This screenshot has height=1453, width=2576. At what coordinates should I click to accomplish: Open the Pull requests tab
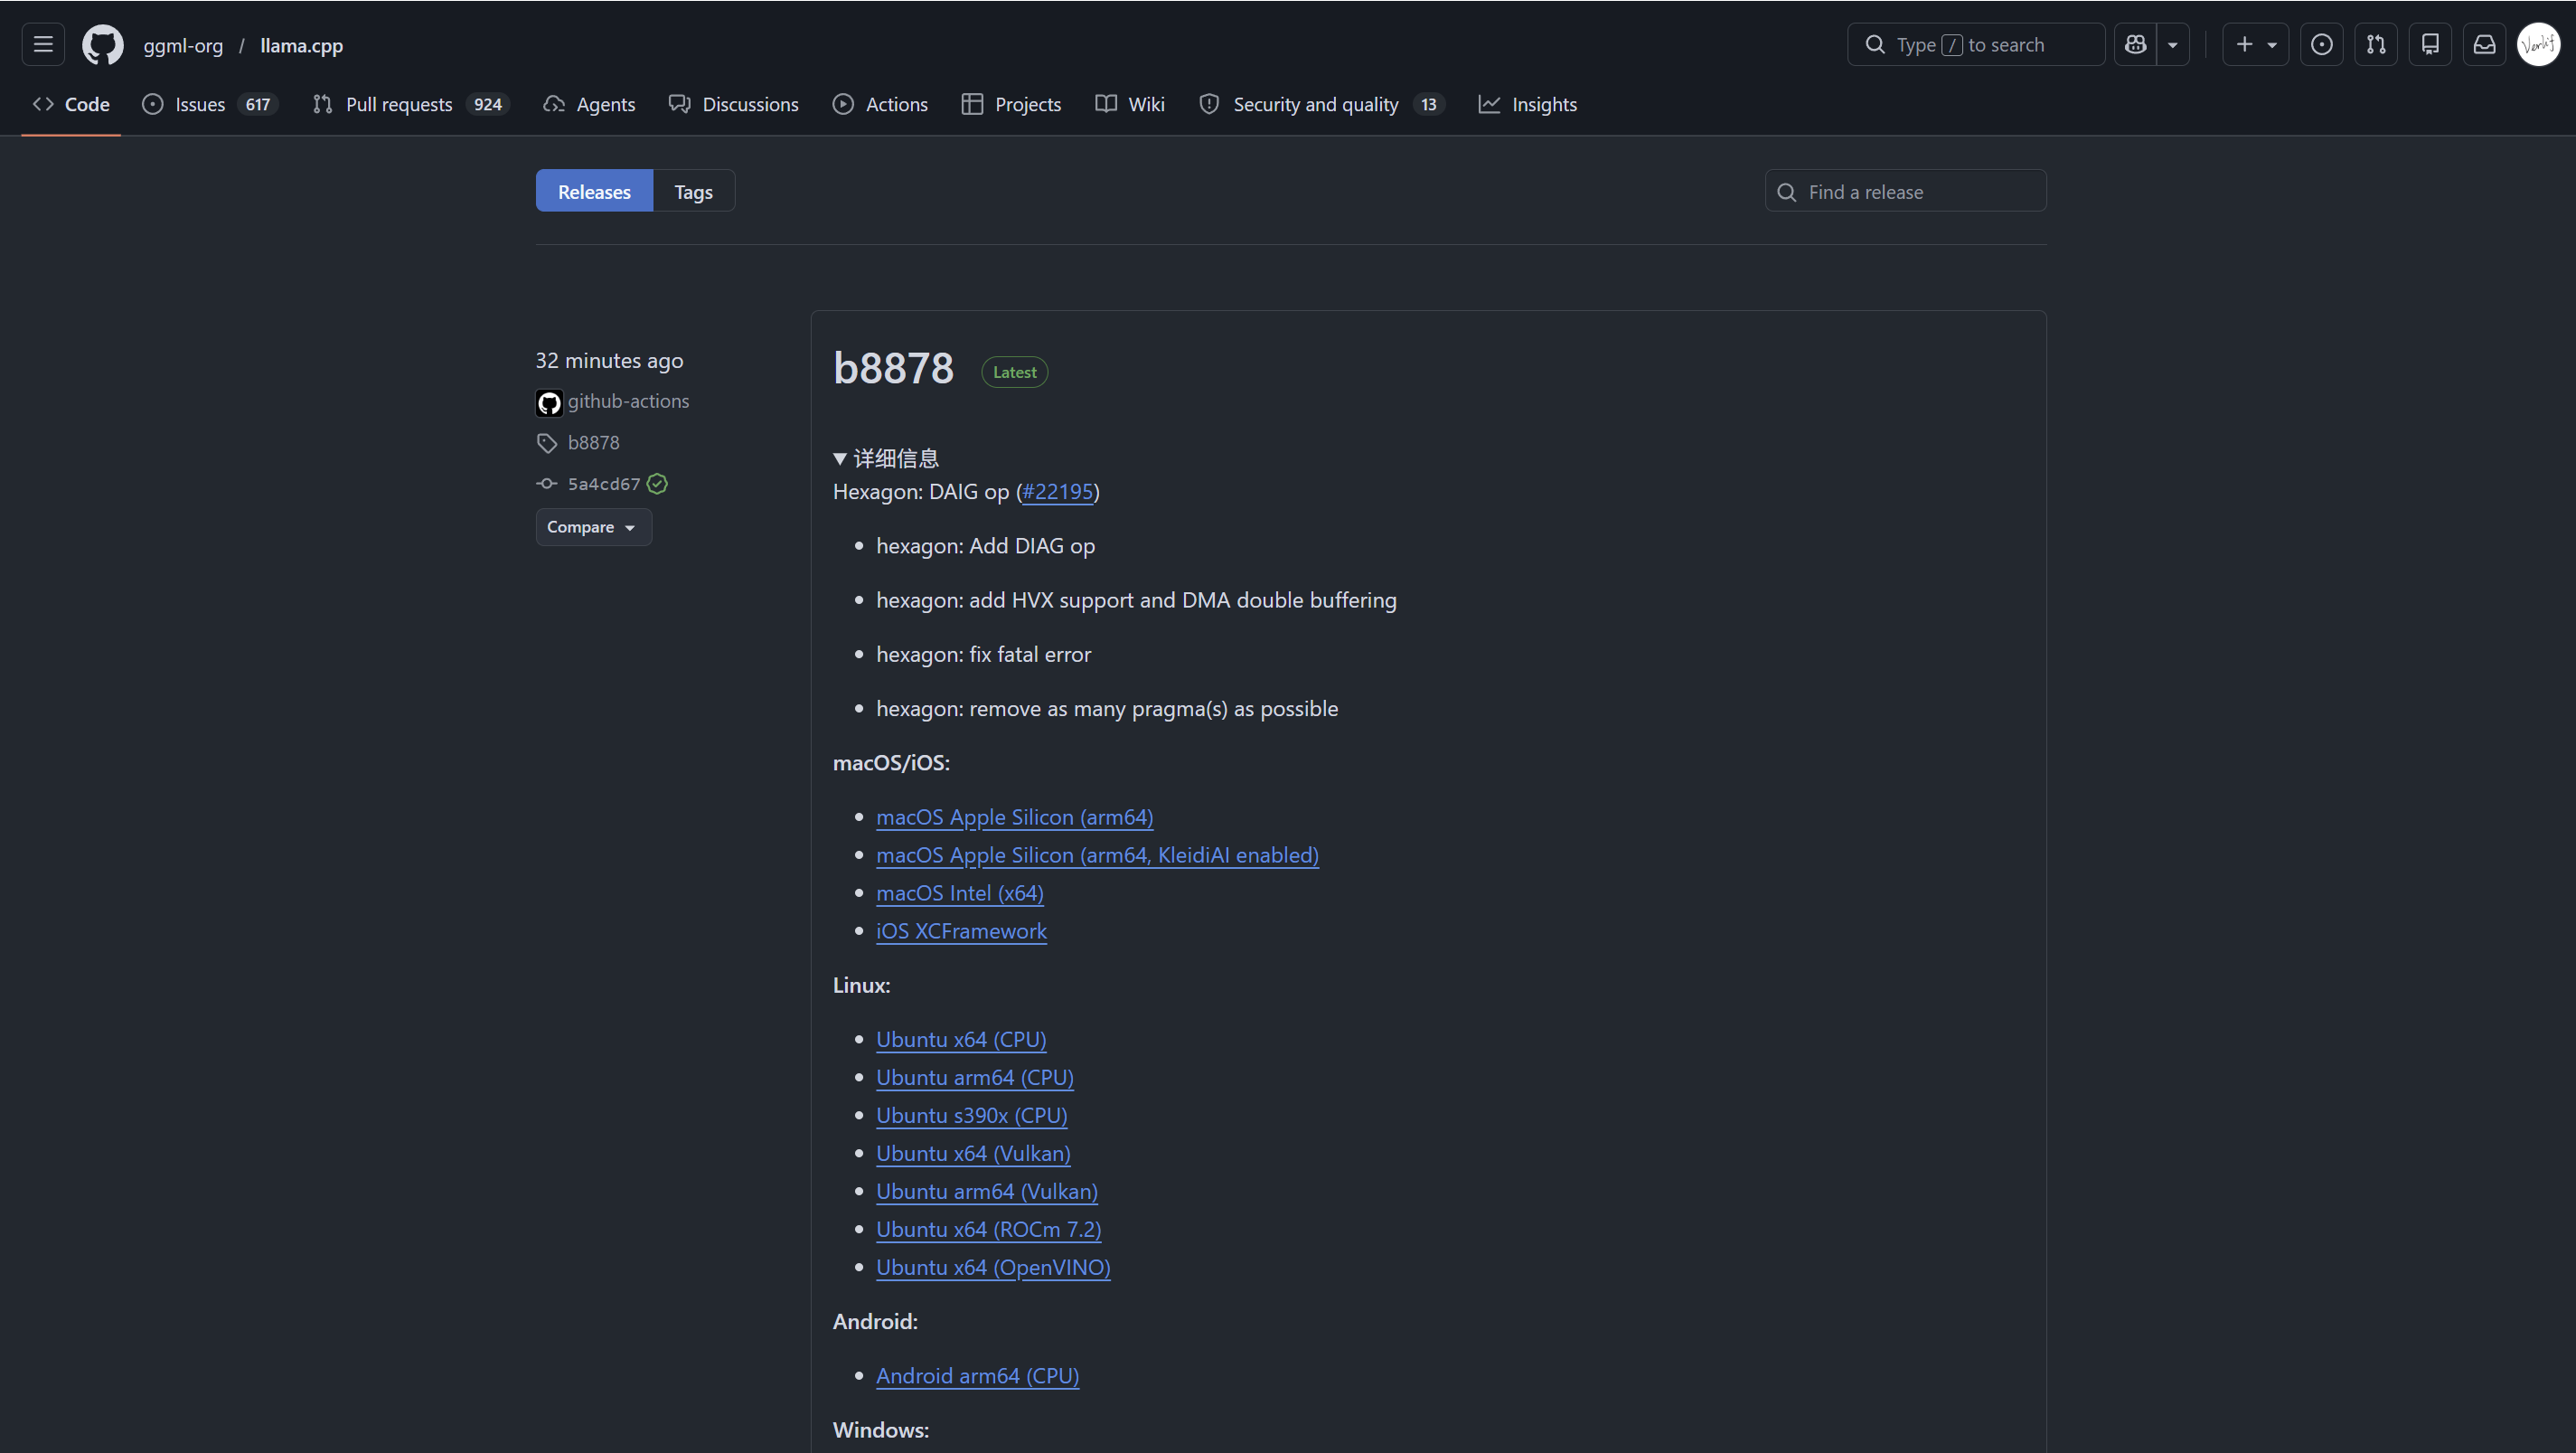(398, 105)
